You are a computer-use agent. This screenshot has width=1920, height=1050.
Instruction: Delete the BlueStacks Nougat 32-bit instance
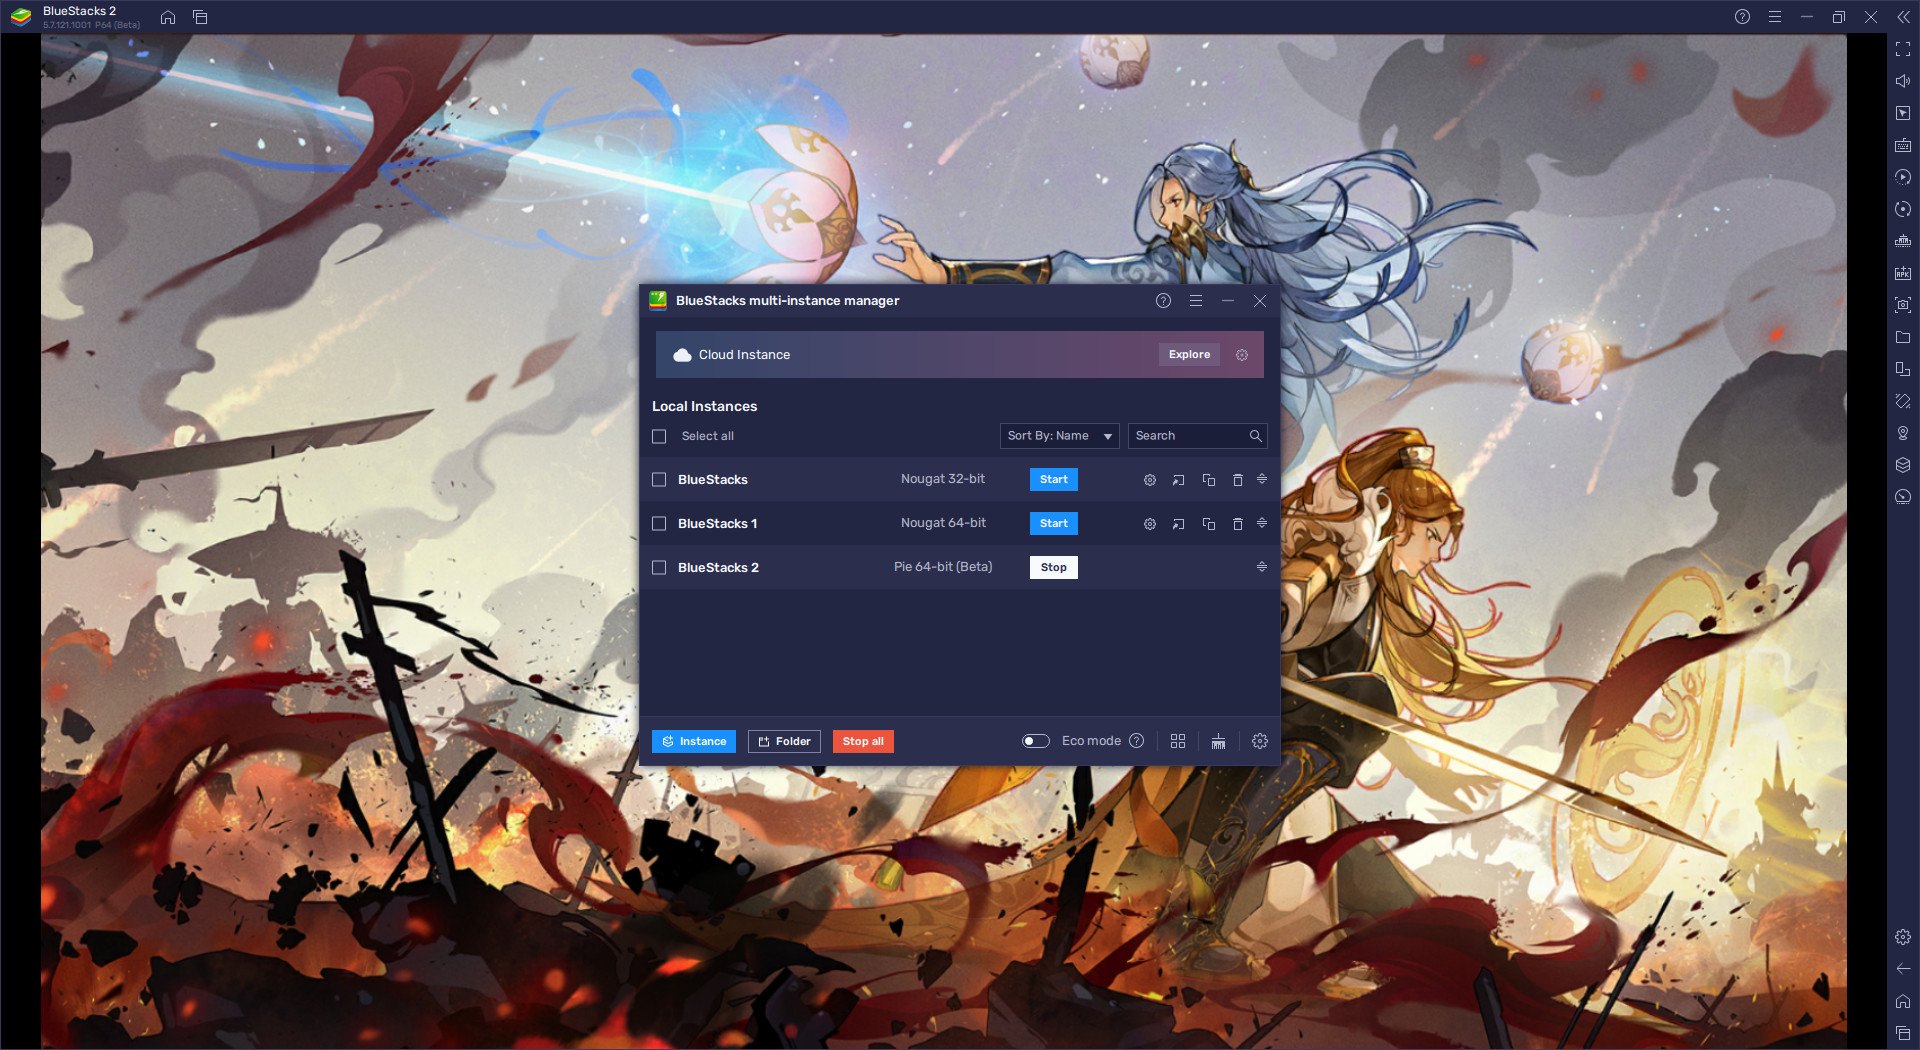point(1237,480)
